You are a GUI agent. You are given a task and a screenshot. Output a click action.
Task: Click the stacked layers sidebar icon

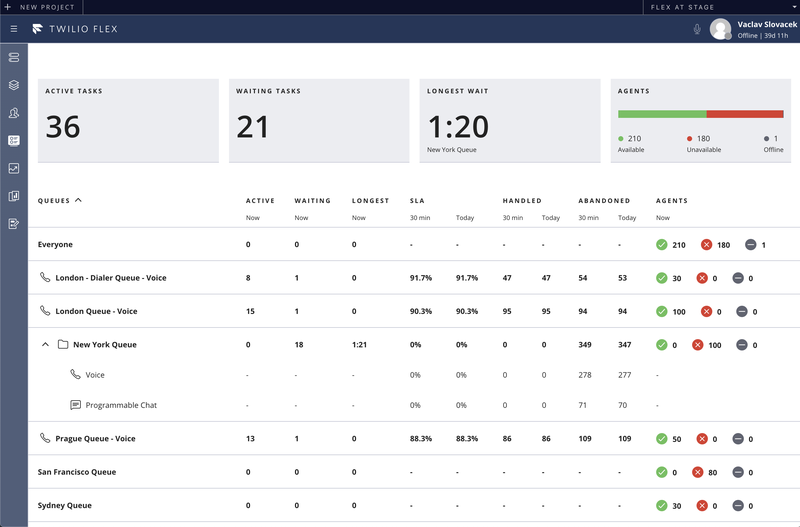click(14, 86)
